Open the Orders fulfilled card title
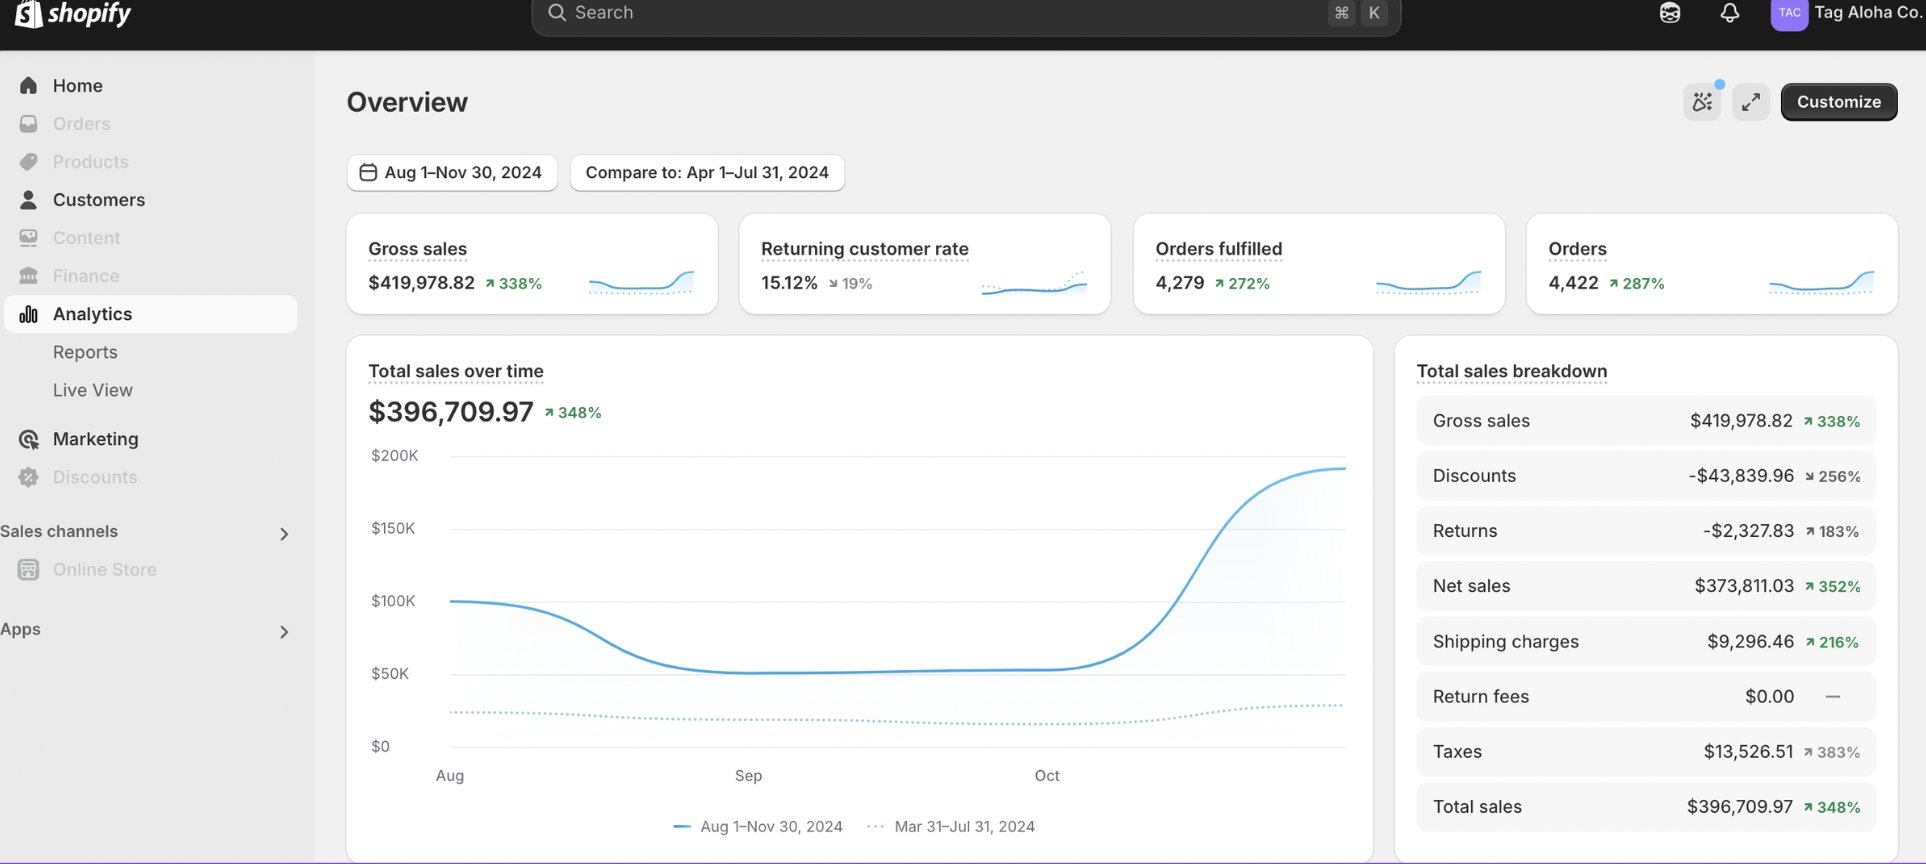Image resolution: width=1926 pixels, height=864 pixels. coord(1219,249)
